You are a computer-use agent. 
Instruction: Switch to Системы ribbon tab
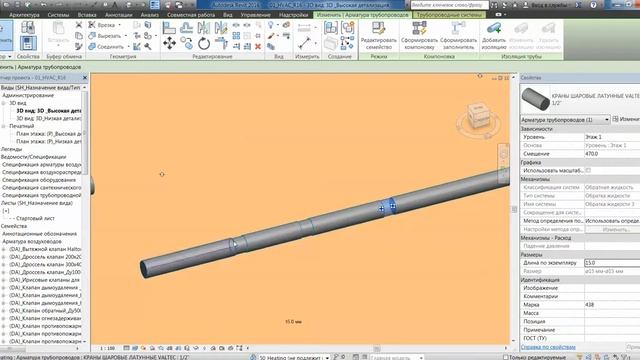(x=58, y=15)
